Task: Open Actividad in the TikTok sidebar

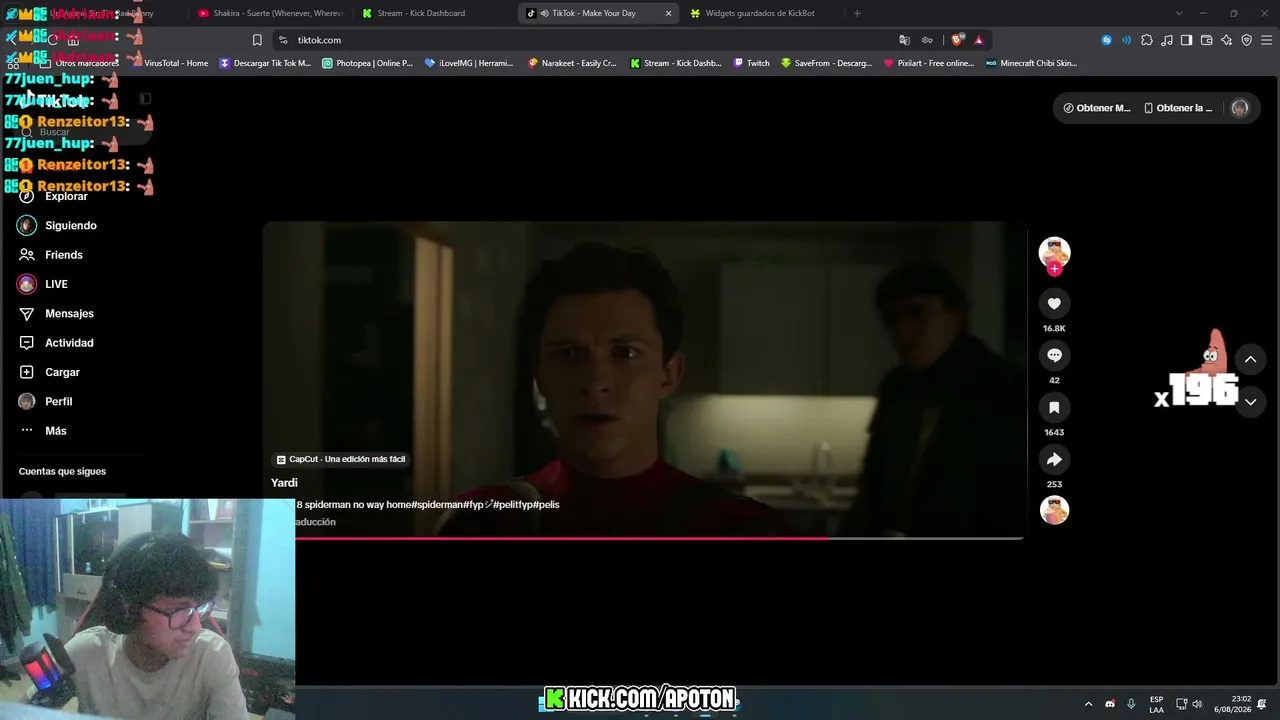Action: pyautogui.click(x=56, y=343)
